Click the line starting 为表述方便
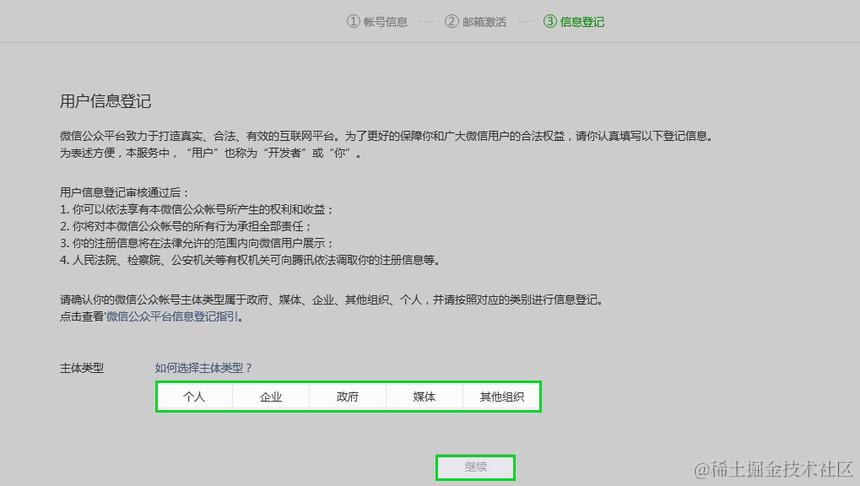 click(x=211, y=153)
